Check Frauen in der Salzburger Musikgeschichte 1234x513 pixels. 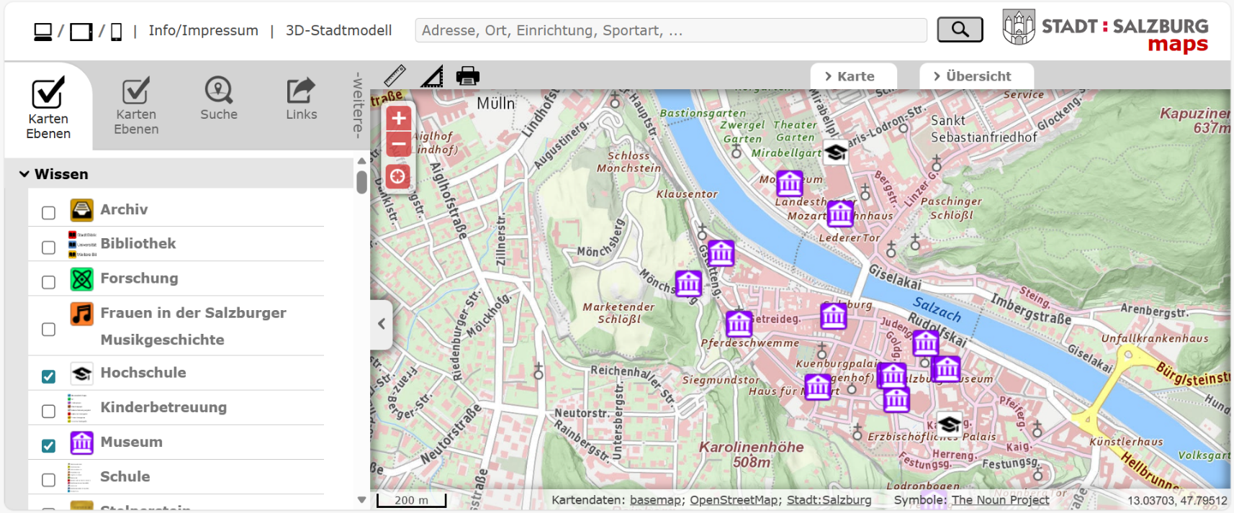coord(48,329)
